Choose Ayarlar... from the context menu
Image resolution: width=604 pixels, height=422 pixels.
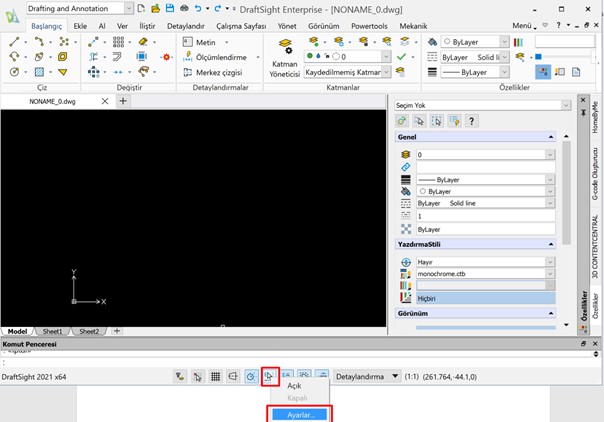pos(301,413)
